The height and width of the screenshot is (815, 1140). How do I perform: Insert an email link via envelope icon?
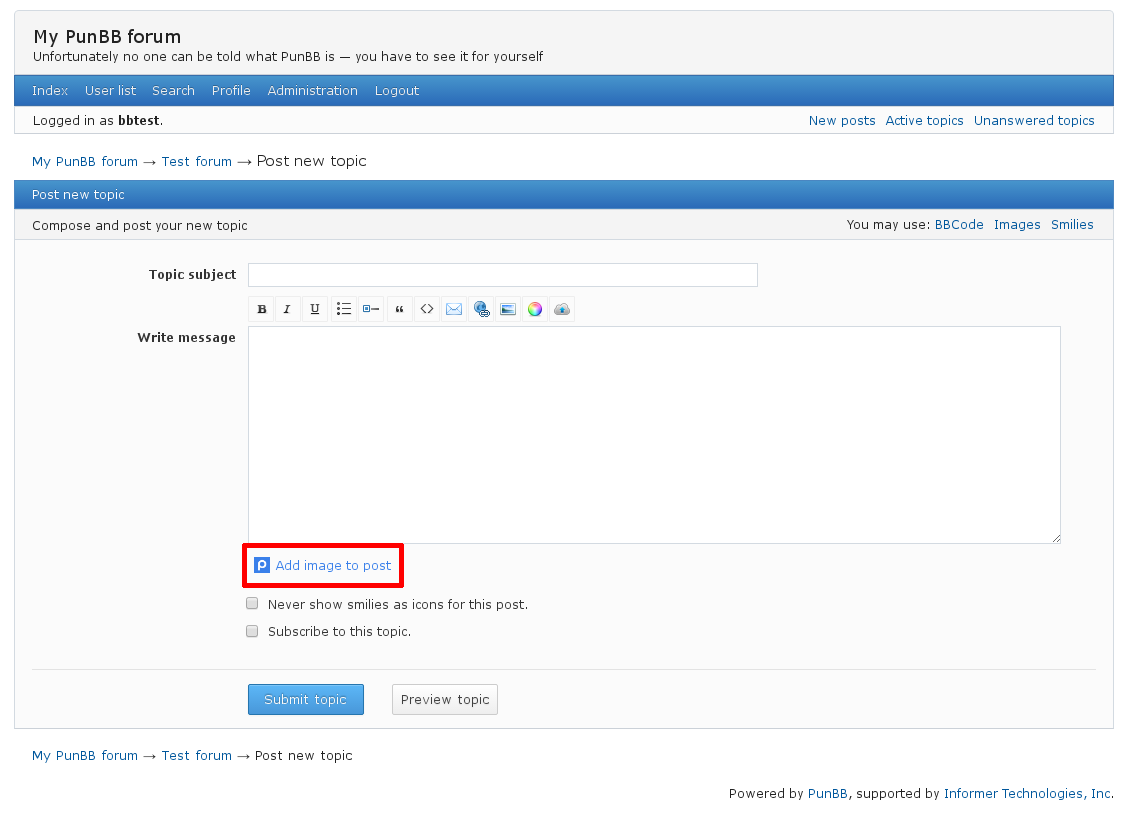click(x=454, y=309)
